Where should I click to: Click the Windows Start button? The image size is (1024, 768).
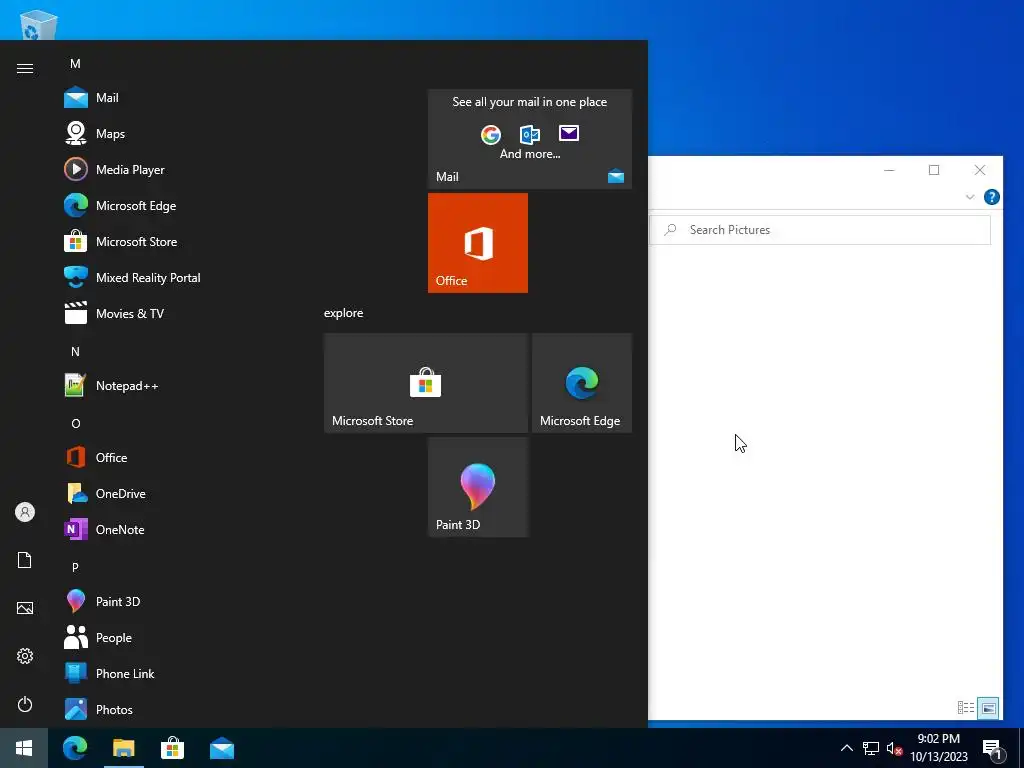(24, 748)
